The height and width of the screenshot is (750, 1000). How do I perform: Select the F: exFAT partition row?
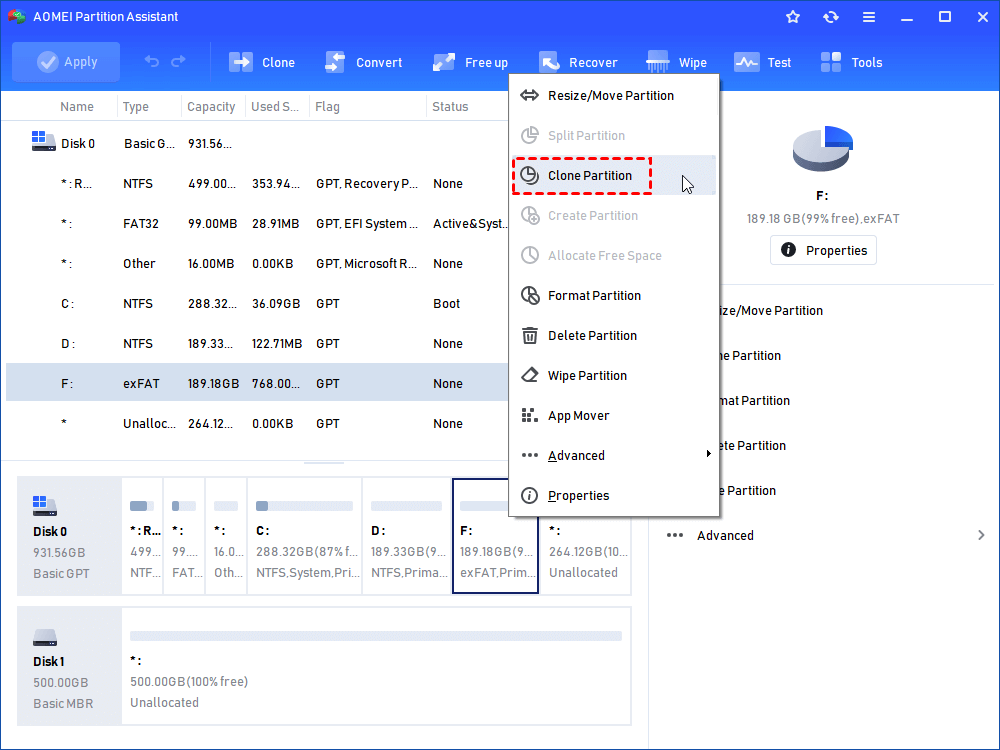coord(257,383)
